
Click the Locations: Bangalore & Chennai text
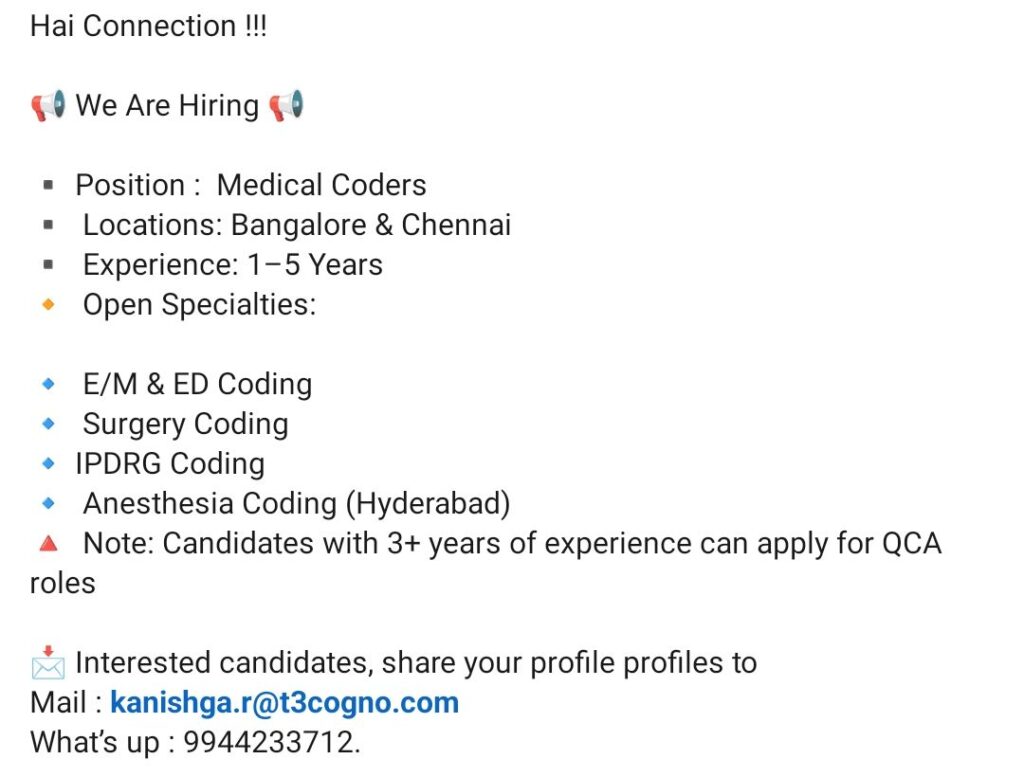296,225
